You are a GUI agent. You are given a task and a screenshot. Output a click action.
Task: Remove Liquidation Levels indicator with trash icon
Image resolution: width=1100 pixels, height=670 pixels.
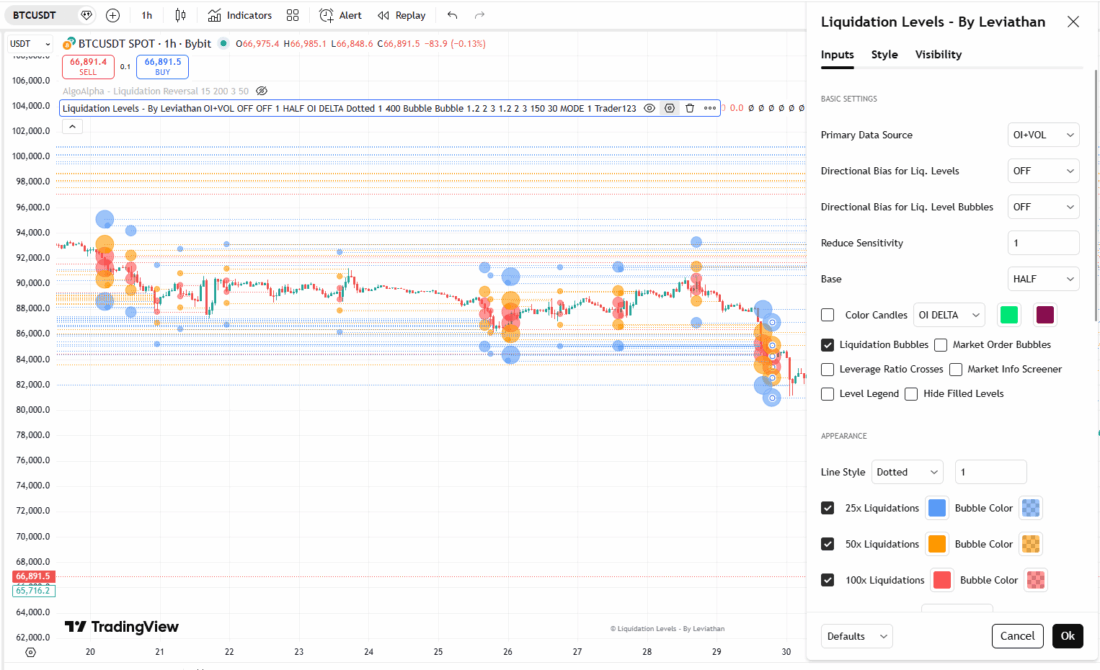[x=690, y=109]
